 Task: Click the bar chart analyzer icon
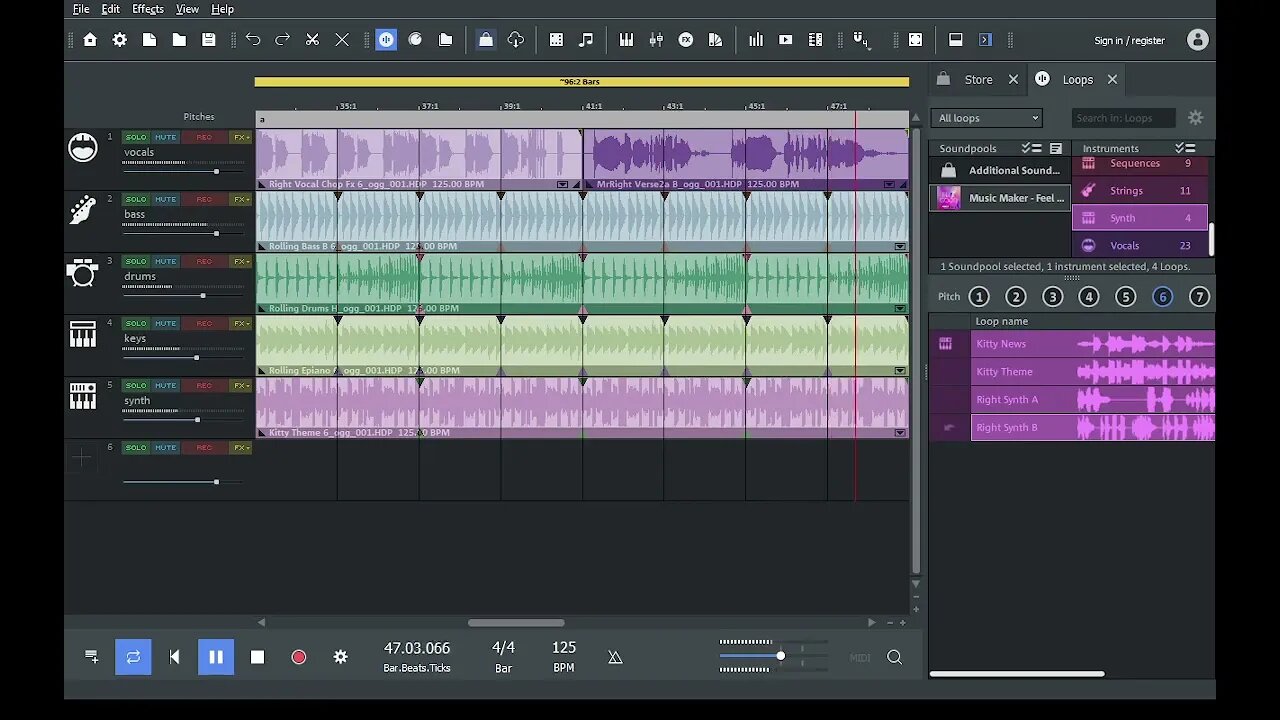click(x=756, y=40)
